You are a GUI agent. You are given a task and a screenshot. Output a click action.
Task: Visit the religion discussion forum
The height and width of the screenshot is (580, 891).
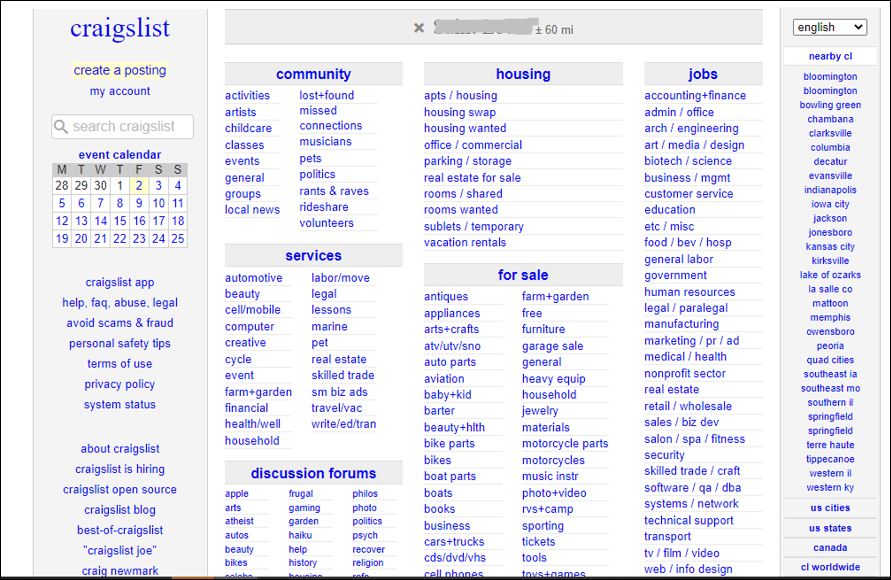[x=368, y=563]
